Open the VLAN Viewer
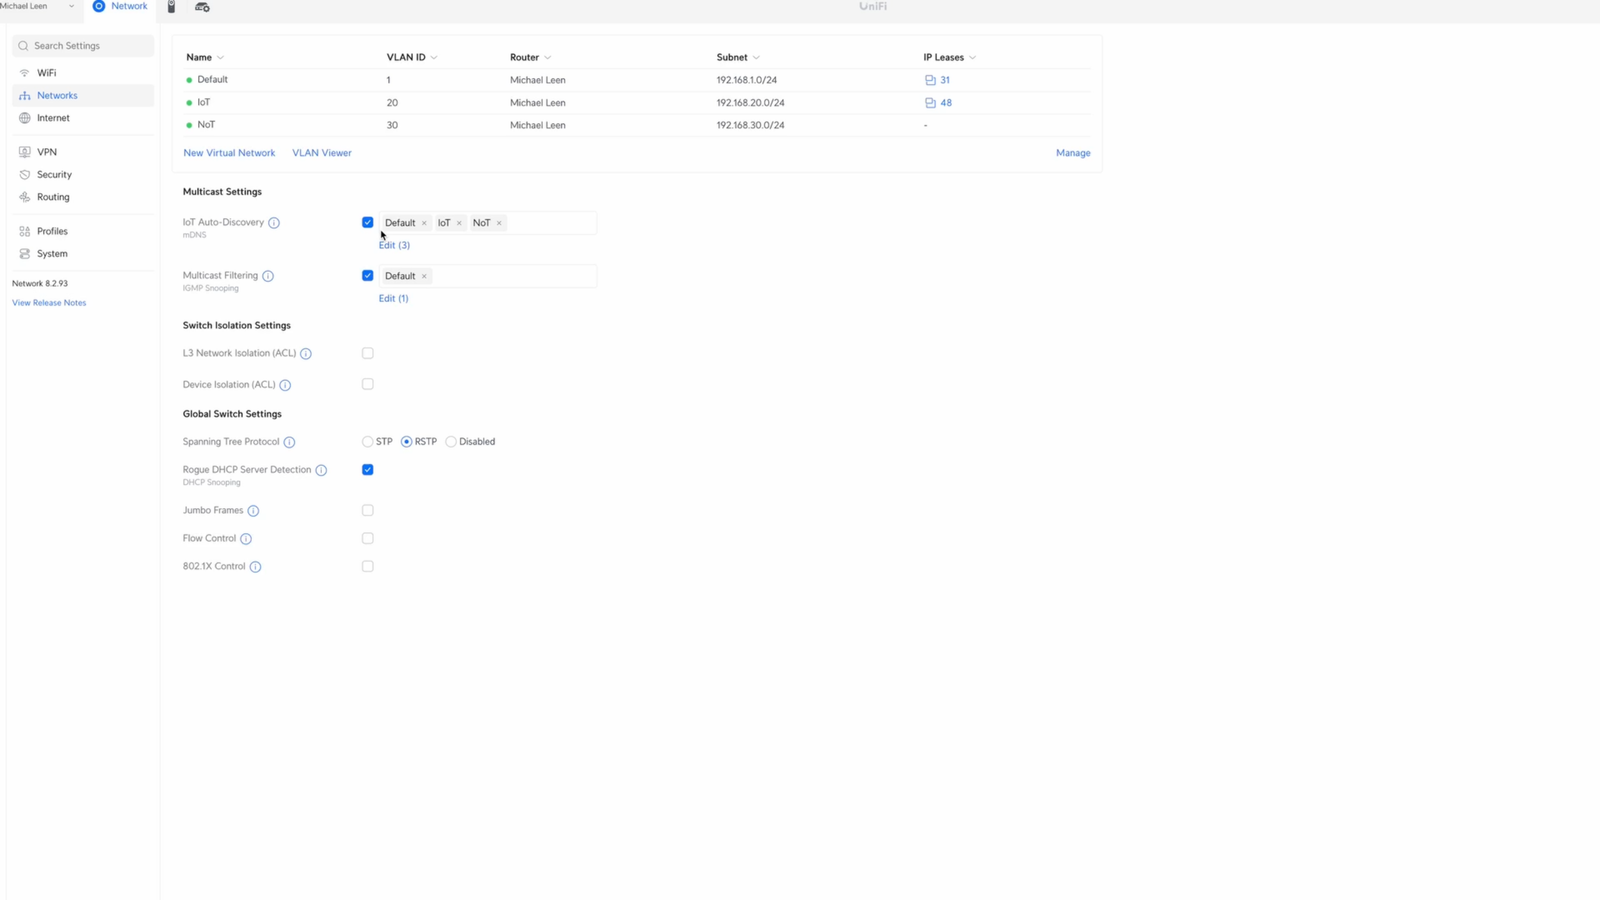 321,152
